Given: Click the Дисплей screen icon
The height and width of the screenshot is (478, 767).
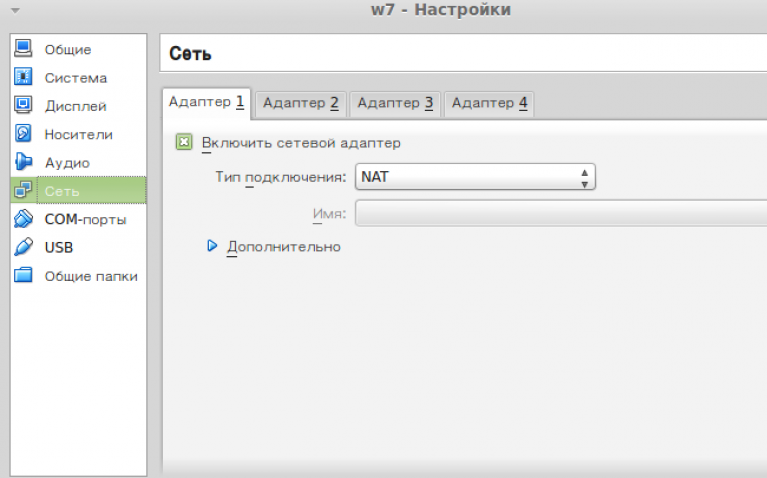Looking at the screenshot, I should click(x=23, y=105).
